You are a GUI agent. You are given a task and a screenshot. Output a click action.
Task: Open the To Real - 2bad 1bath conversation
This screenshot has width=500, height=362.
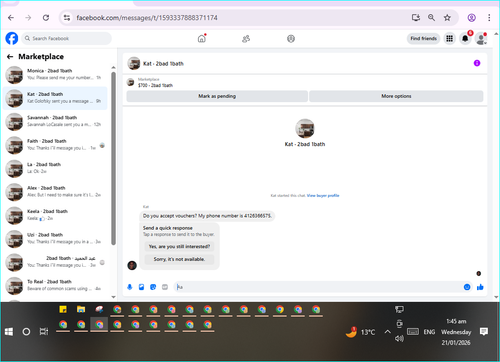click(55, 285)
